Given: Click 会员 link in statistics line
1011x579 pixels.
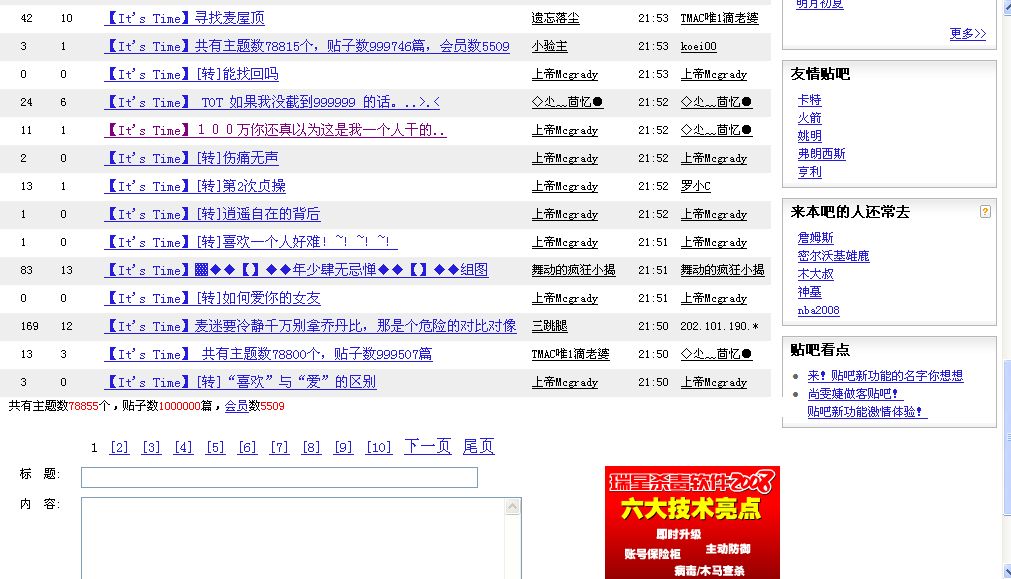Looking at the screenshot, I should point(236,406).
